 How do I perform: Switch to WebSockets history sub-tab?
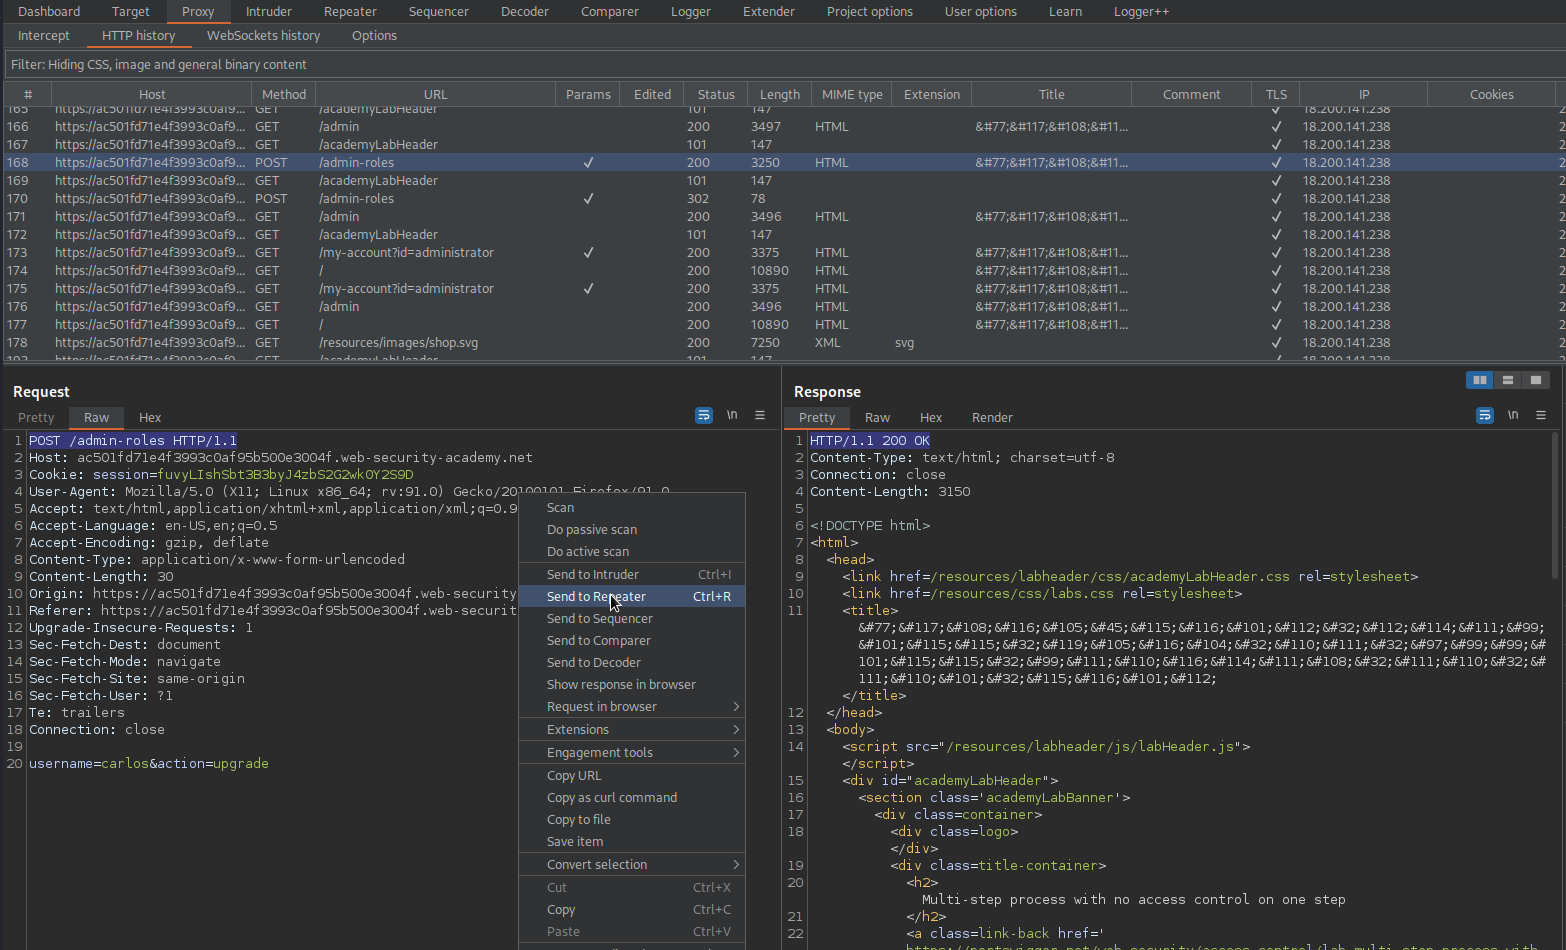click(264, 36)
